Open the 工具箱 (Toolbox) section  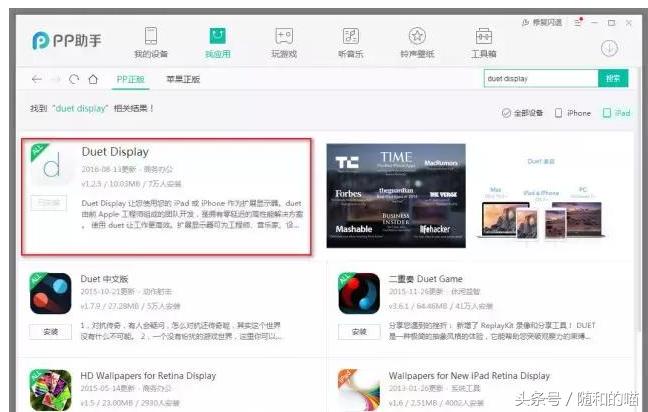pyautogui.click(x=484, y=42)
